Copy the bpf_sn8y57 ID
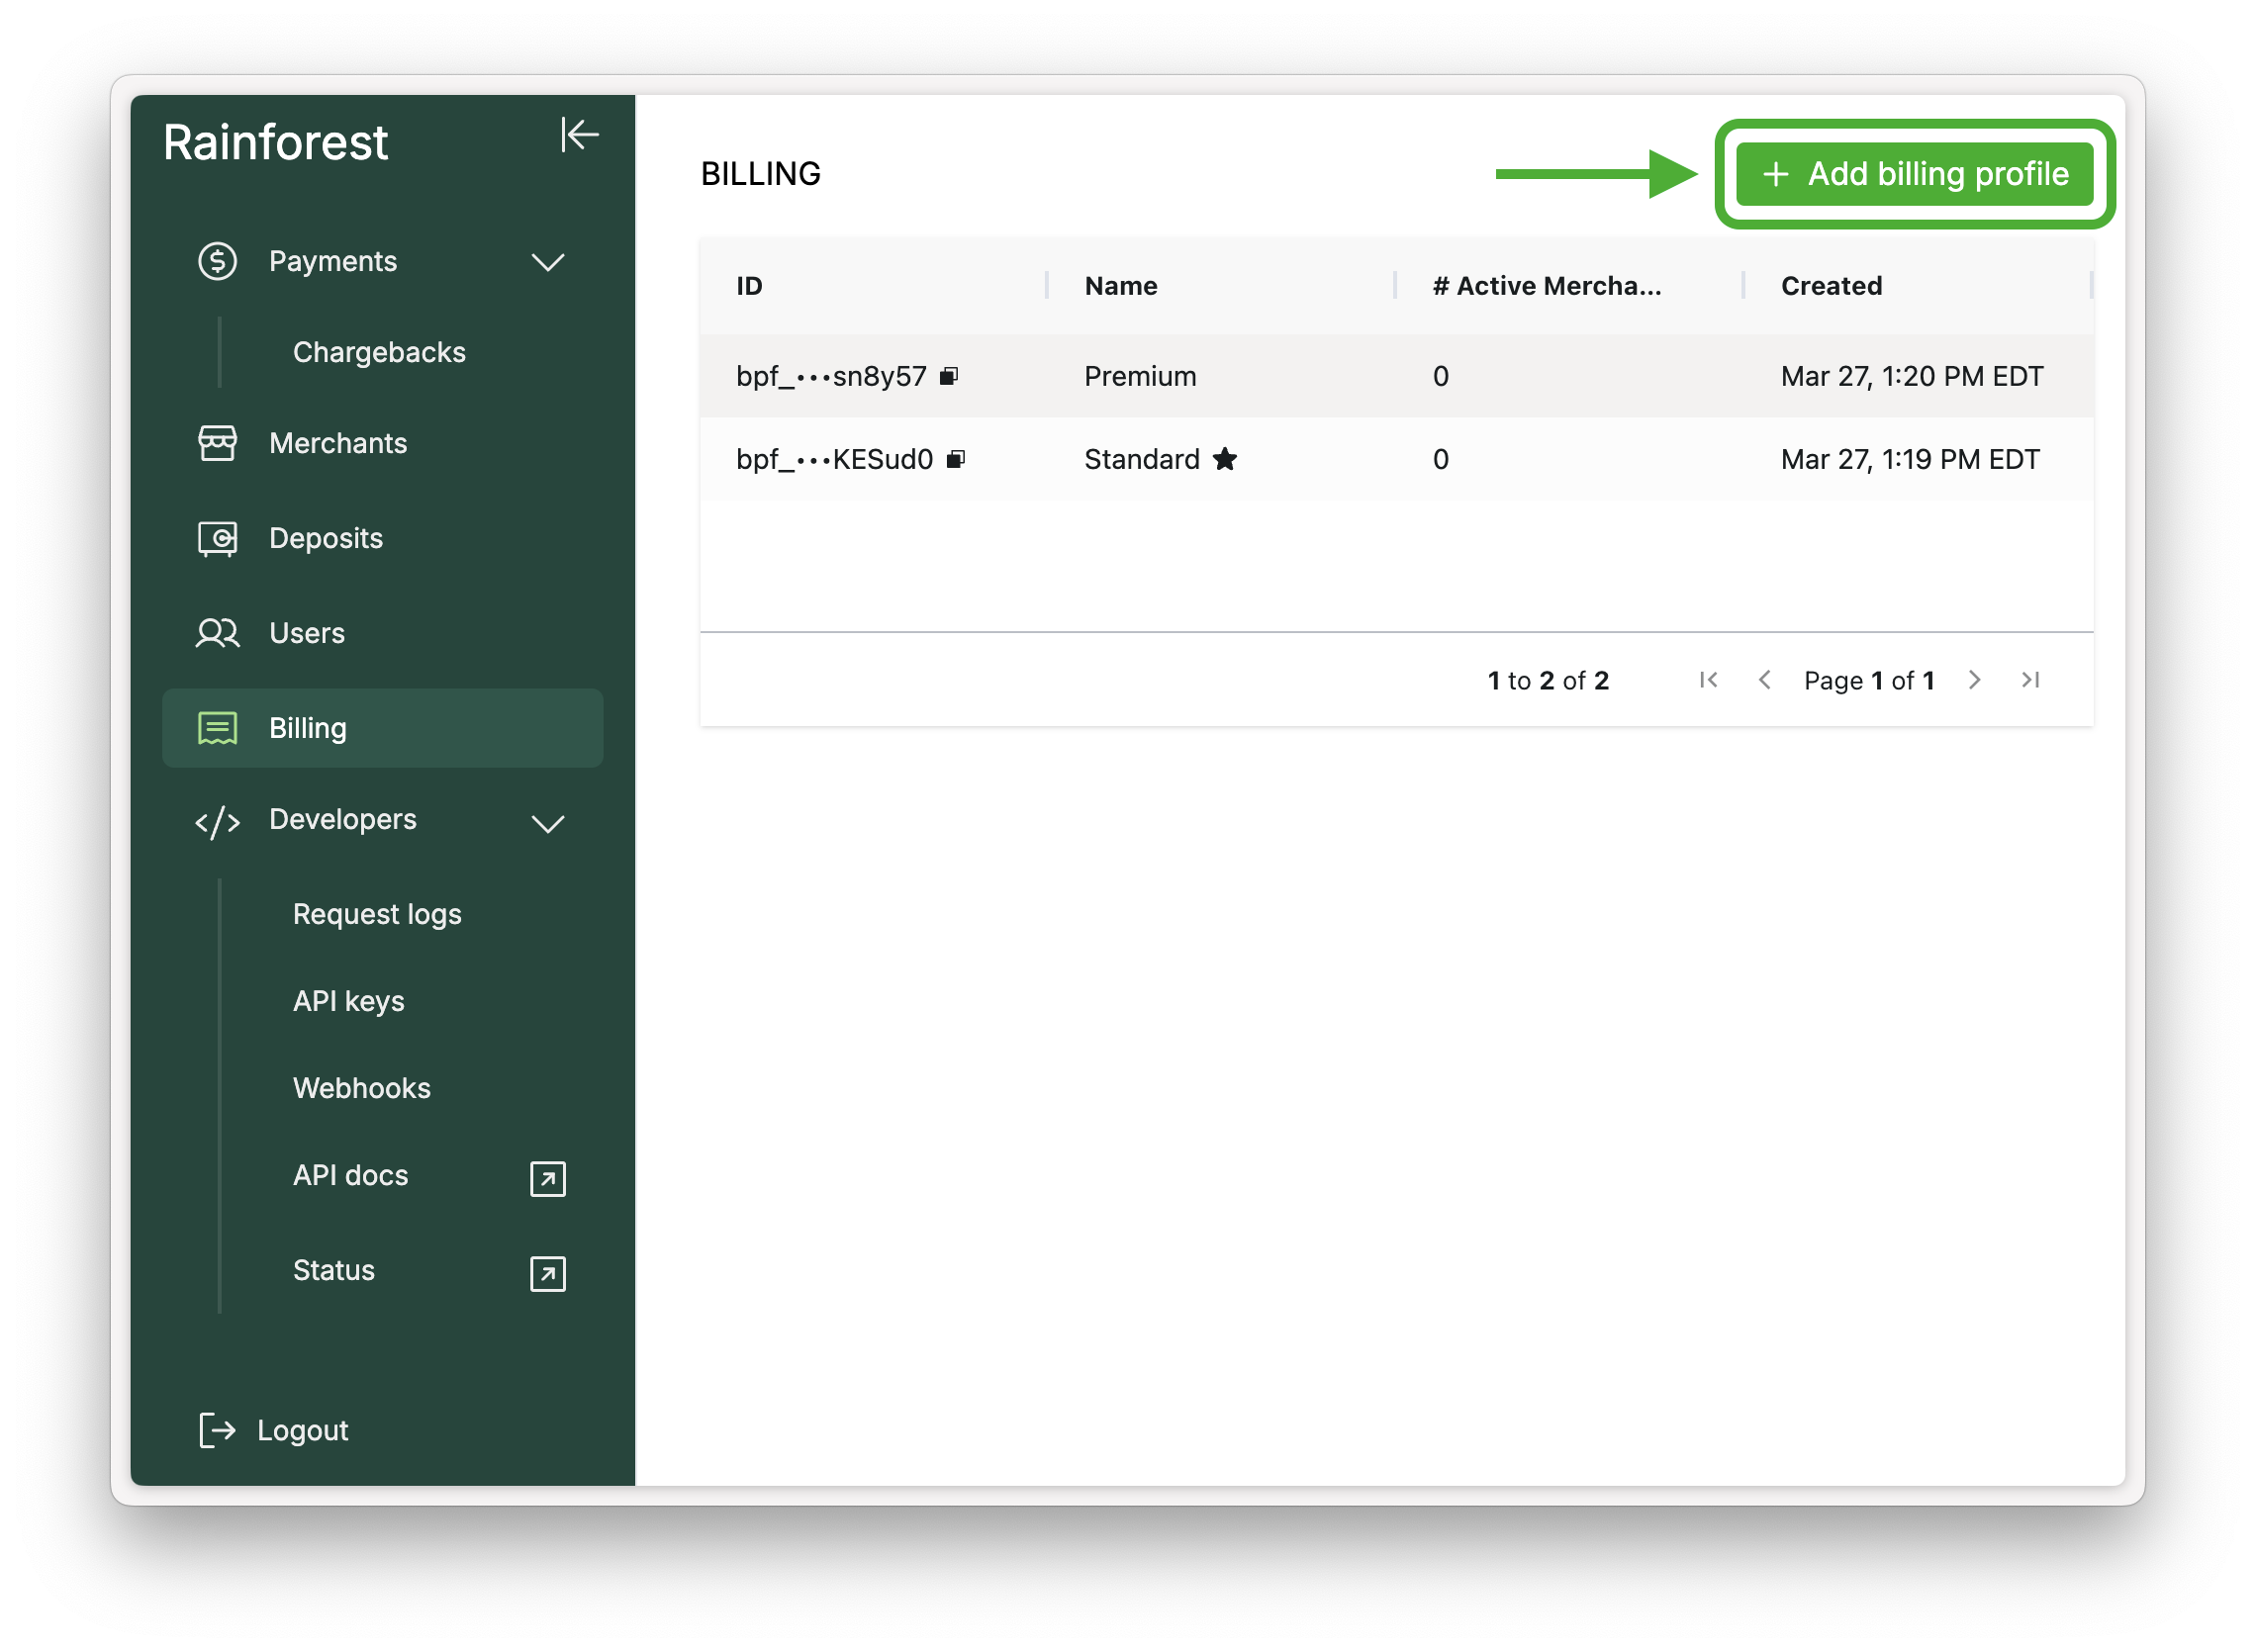 pos(949,376)
